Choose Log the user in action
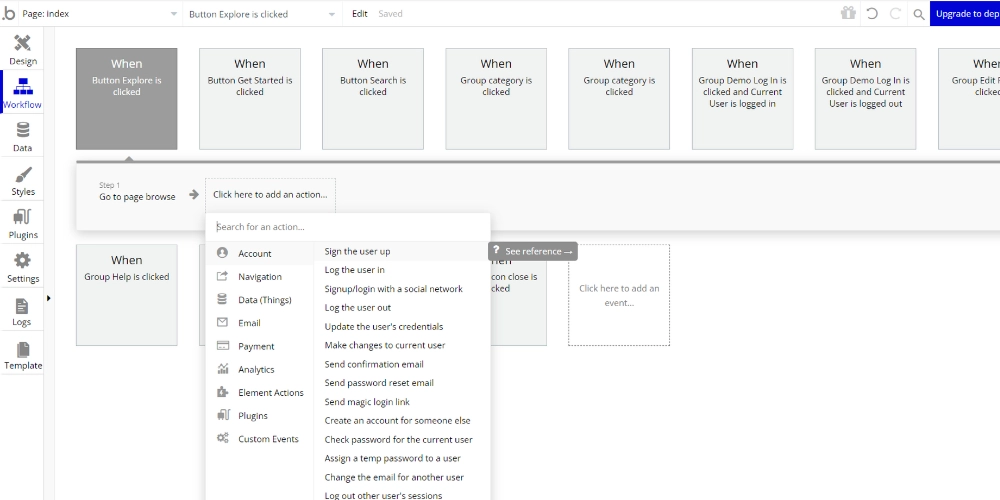This screenshot has height=500, width=1000. click(x=402, y=270)
